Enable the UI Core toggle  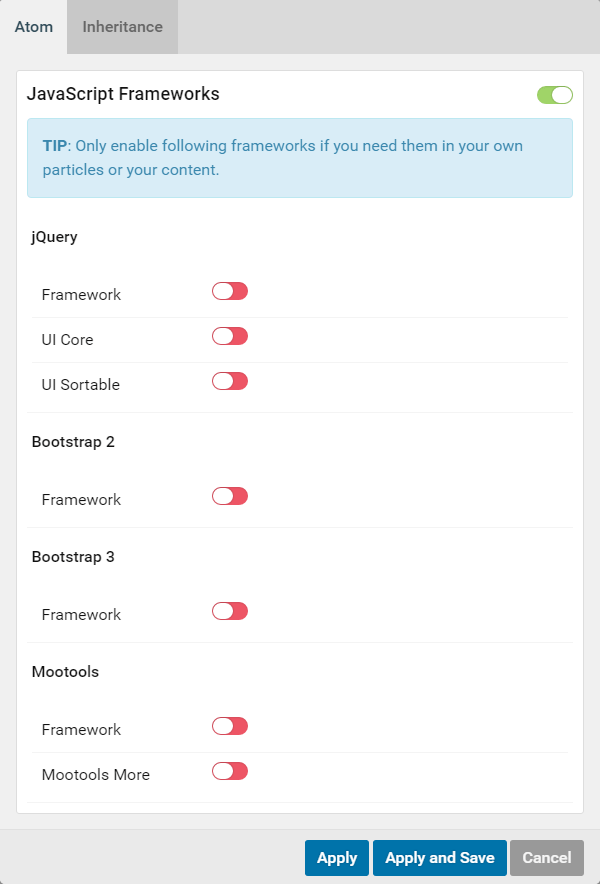229,336
